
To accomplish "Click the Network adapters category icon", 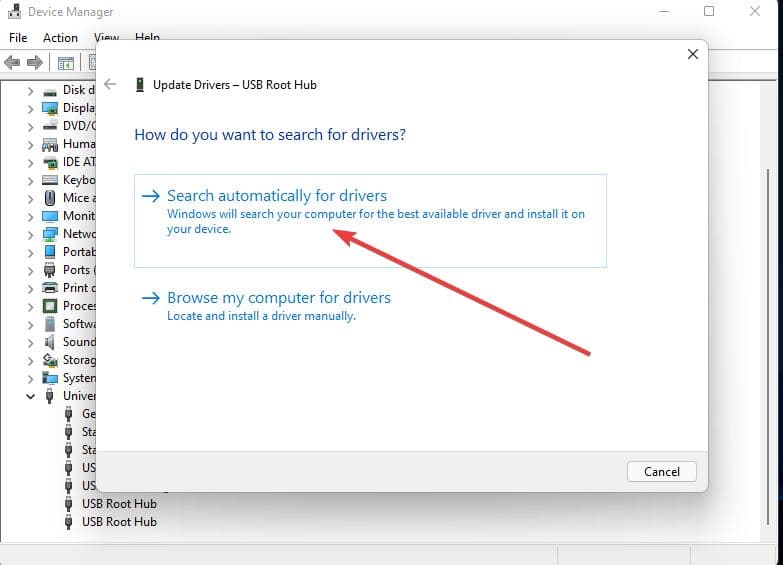I will pos(50,234).
